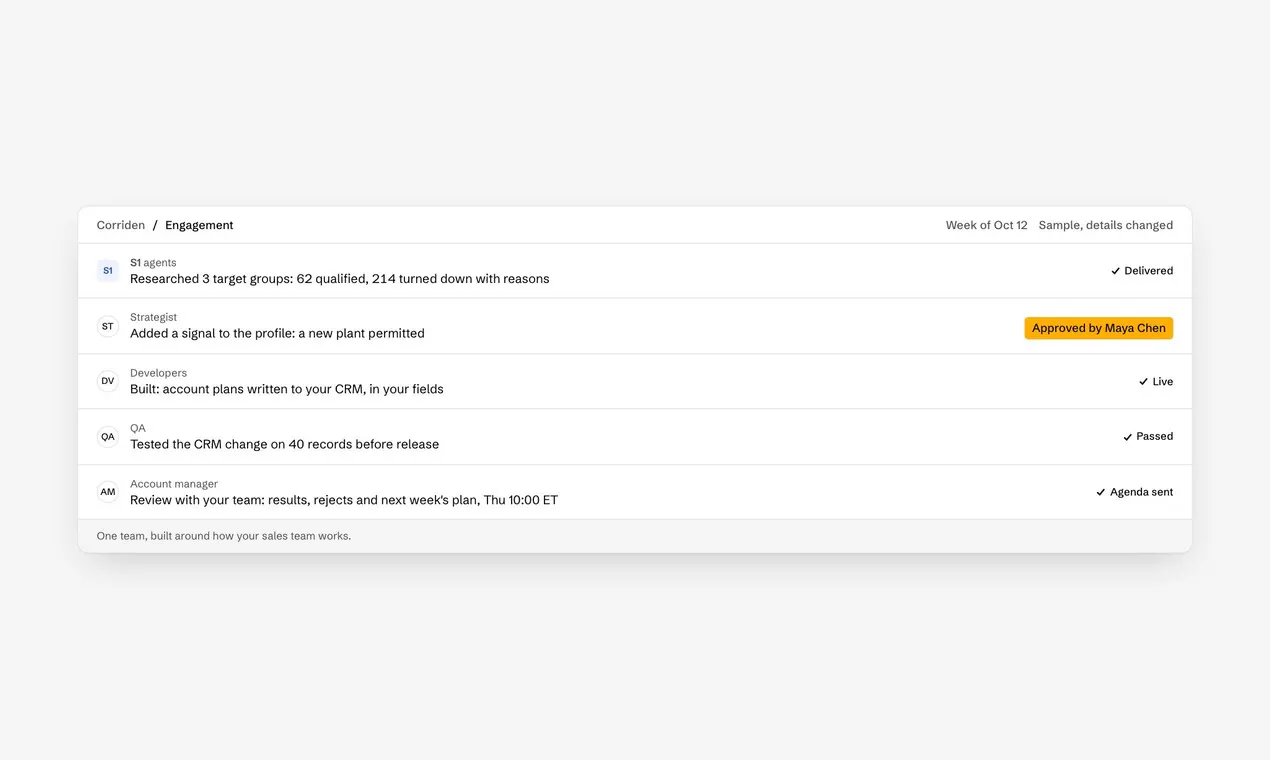This screenshot has height=760, width=1270.
Task: Click the AM Account manager avatar
Action: tap(108, 492)
